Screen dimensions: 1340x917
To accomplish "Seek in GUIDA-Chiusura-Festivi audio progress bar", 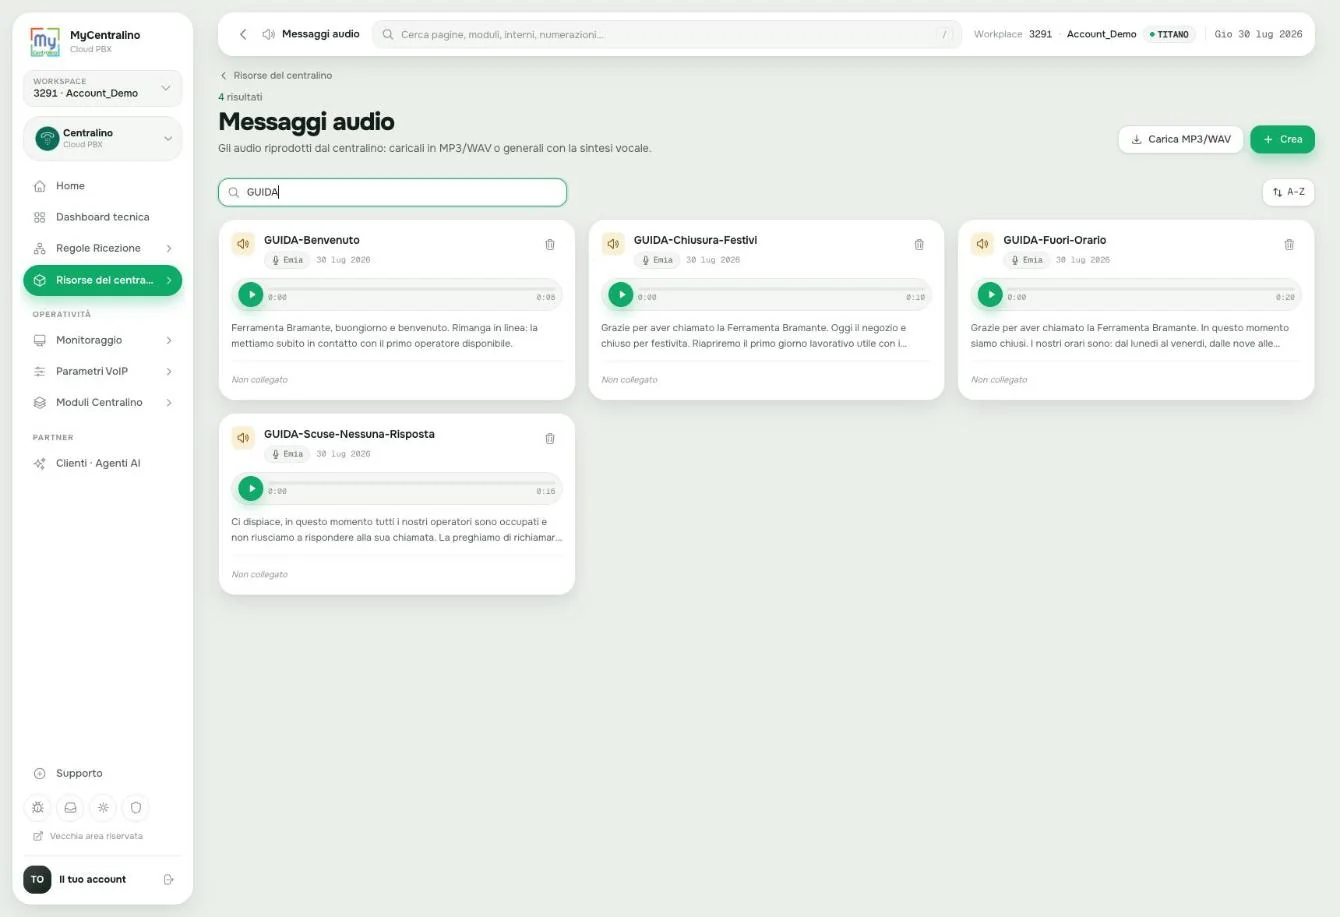I will (x=775, y=289).
